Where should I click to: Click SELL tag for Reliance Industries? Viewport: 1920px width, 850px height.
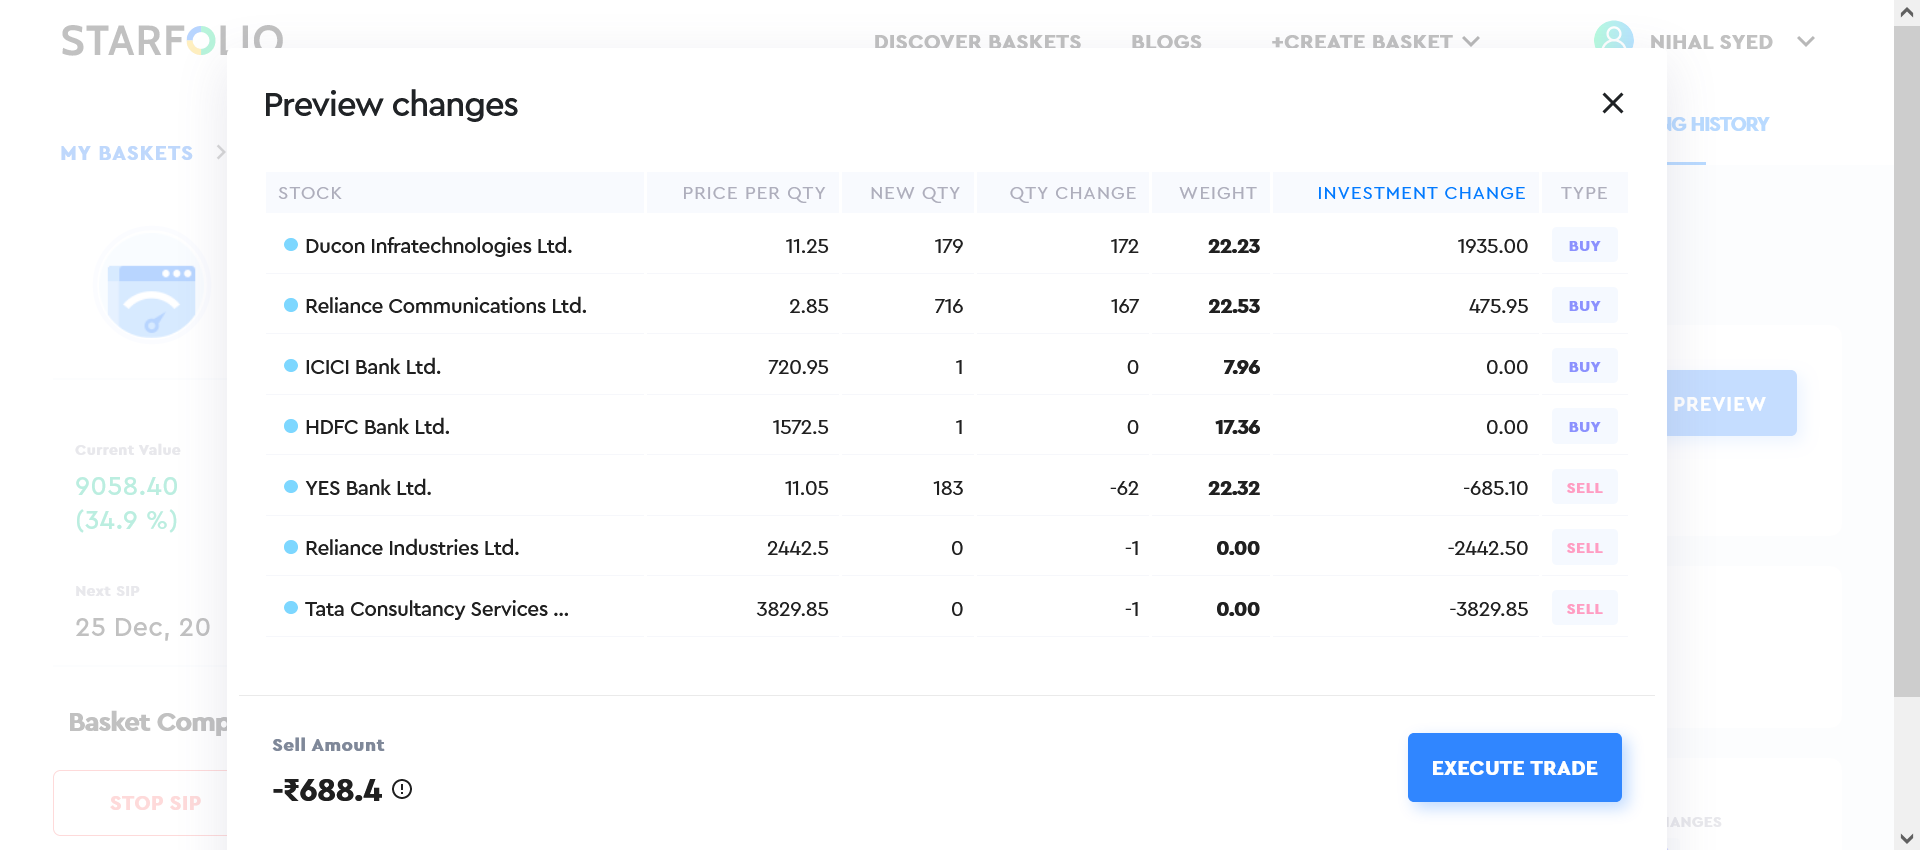pos(1584,548)
